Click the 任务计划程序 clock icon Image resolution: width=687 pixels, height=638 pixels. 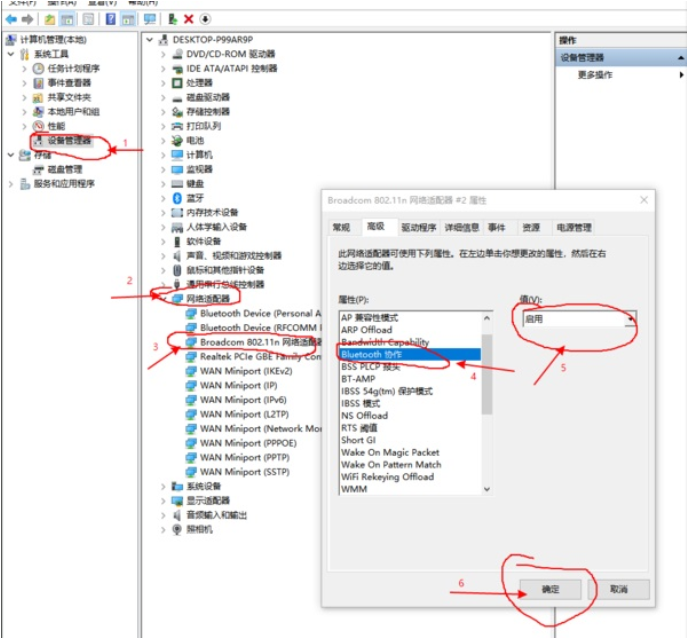39,68
